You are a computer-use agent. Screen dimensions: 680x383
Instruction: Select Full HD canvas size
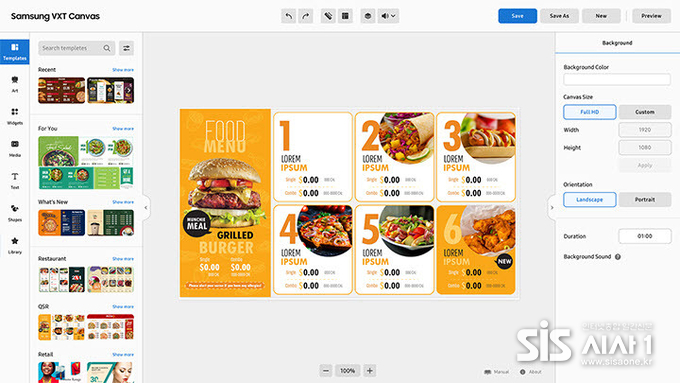(589, 112)
